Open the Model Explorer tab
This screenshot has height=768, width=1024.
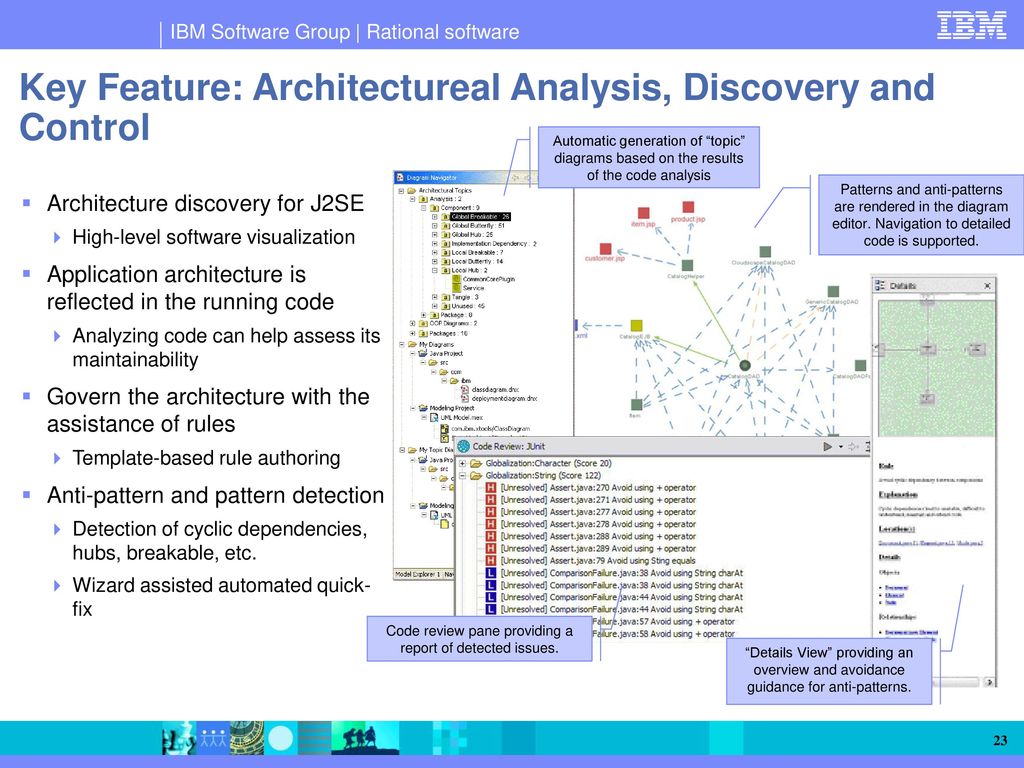(x=417, y=574)
